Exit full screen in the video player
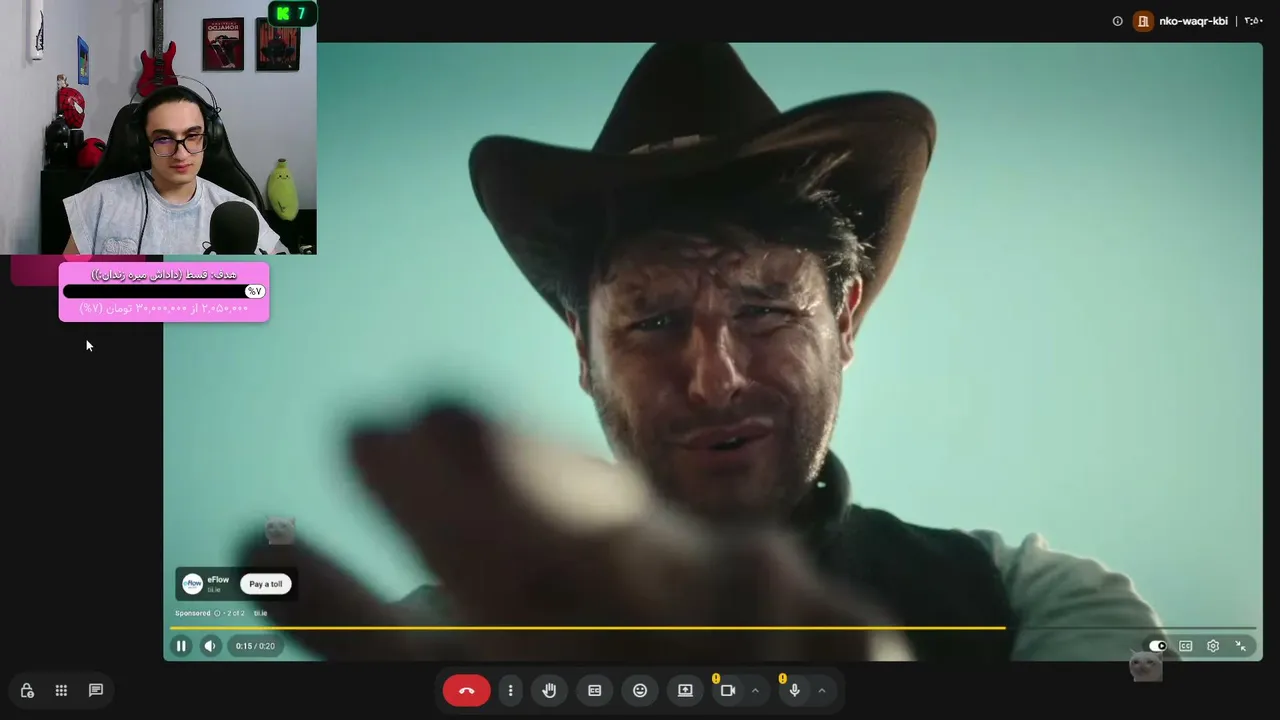1280x720 pixels. 1241,646
